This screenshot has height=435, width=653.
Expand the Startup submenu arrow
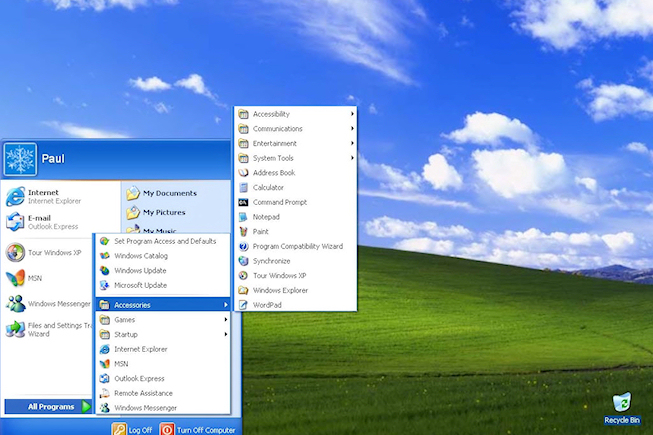pos(226,334)
